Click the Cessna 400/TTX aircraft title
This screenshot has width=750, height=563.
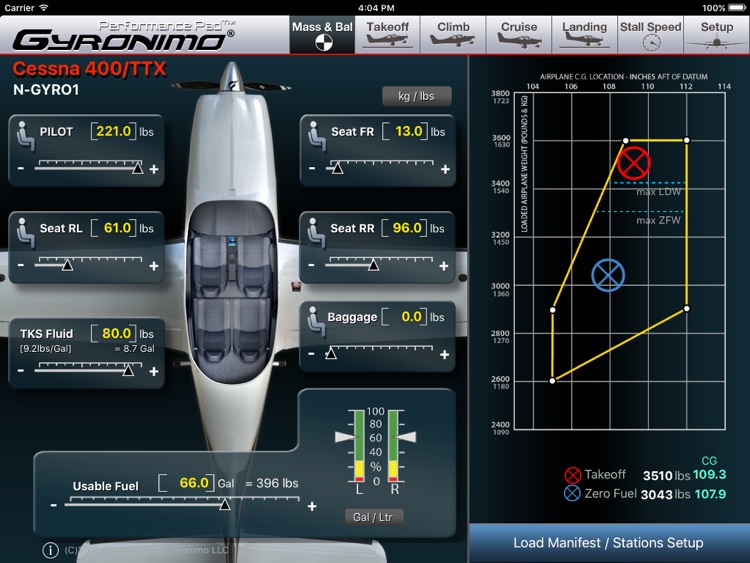[89, 69]
